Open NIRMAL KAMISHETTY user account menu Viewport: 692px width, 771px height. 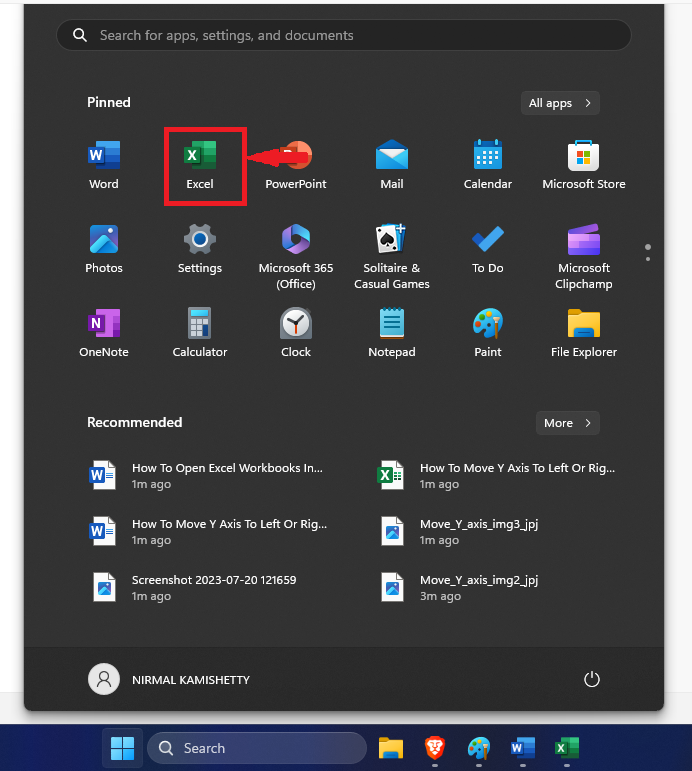click(x=169, y=680)
